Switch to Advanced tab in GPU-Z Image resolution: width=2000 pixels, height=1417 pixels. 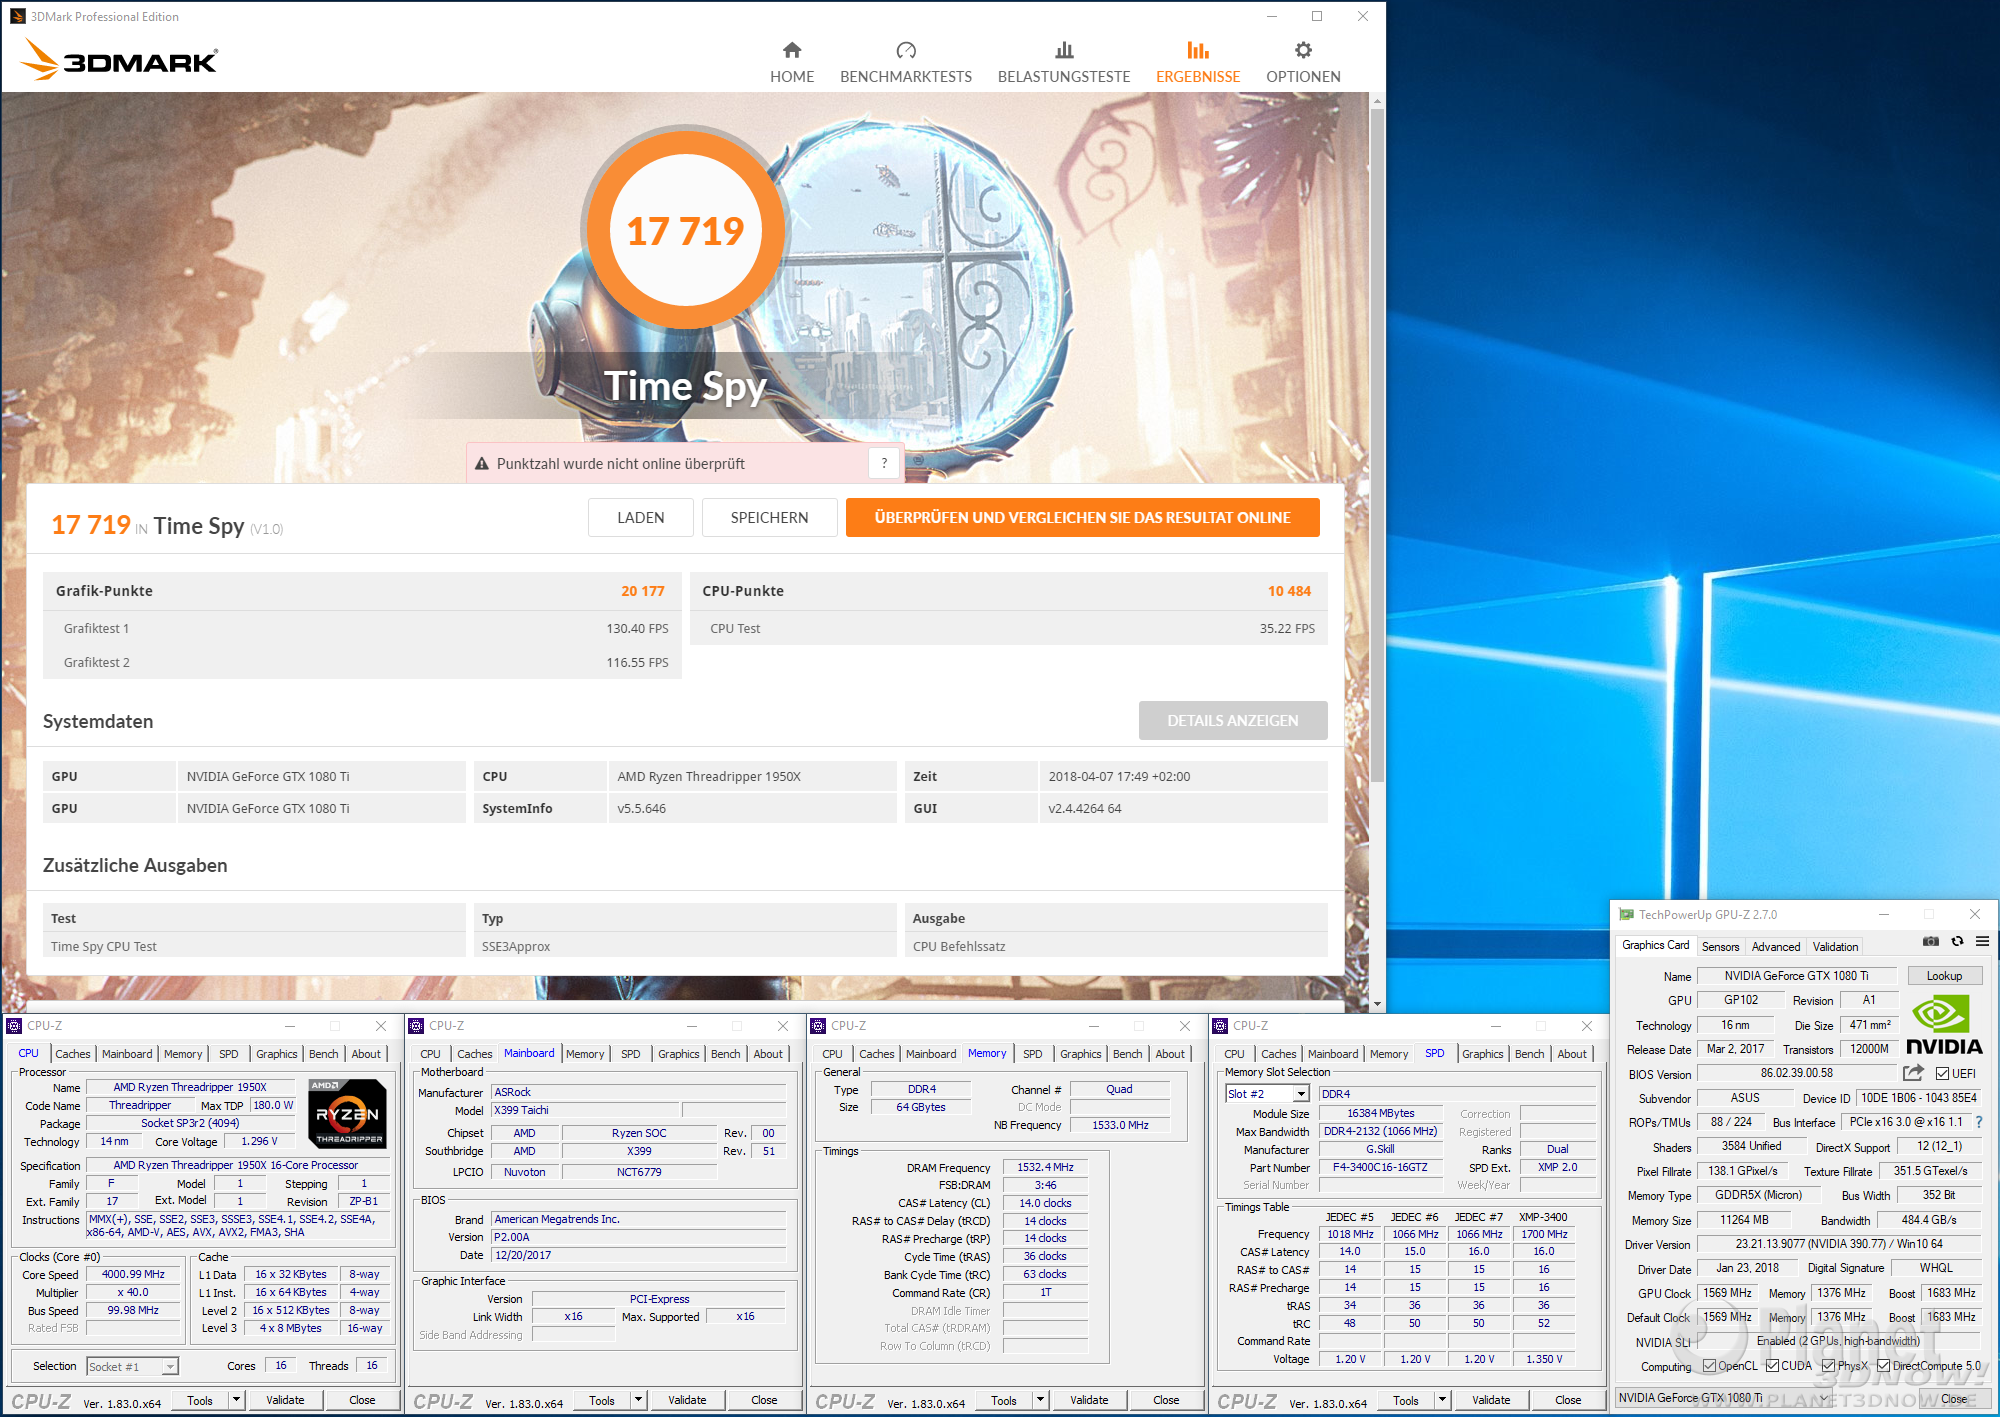(x=1775, y=947)
